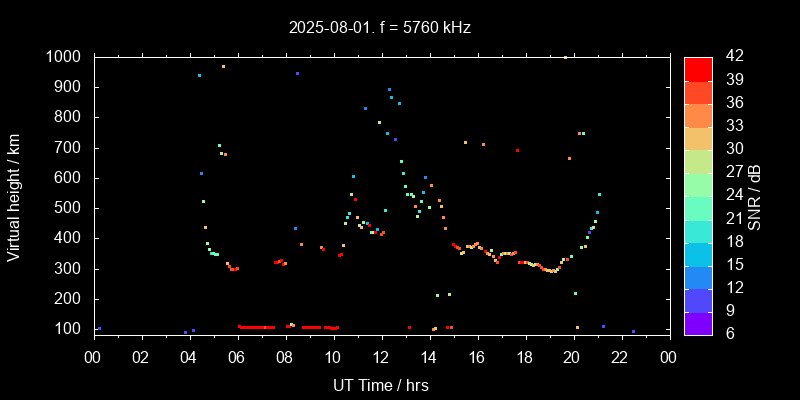The height and width of the screenshot is (400, 800).
Task: Select the light green 24–27 dB colorbar band
Action: tap(698, 184)
